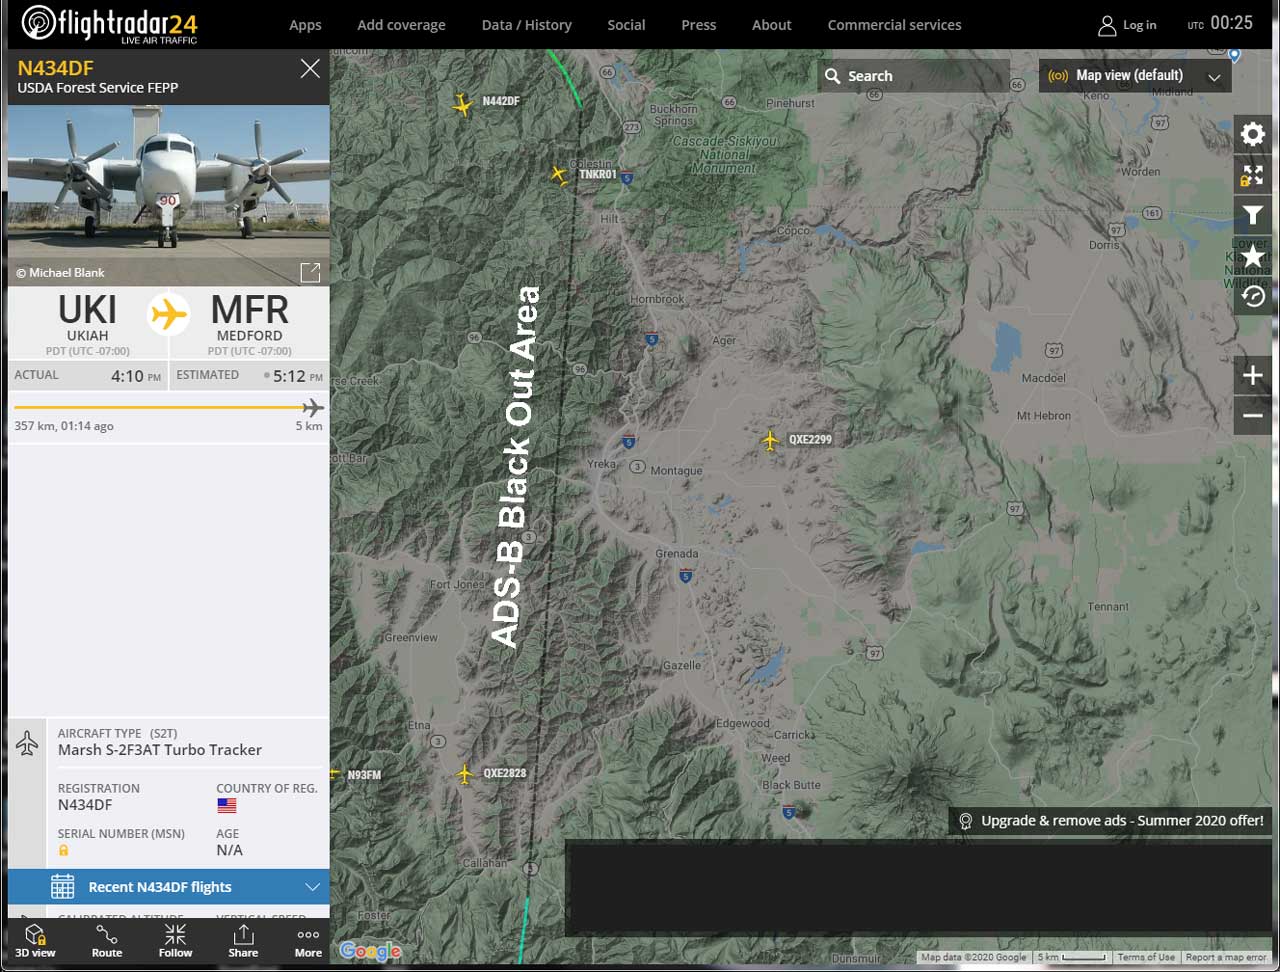Open Terms of Use link

pyautogui.click(x=1146, y=957)
